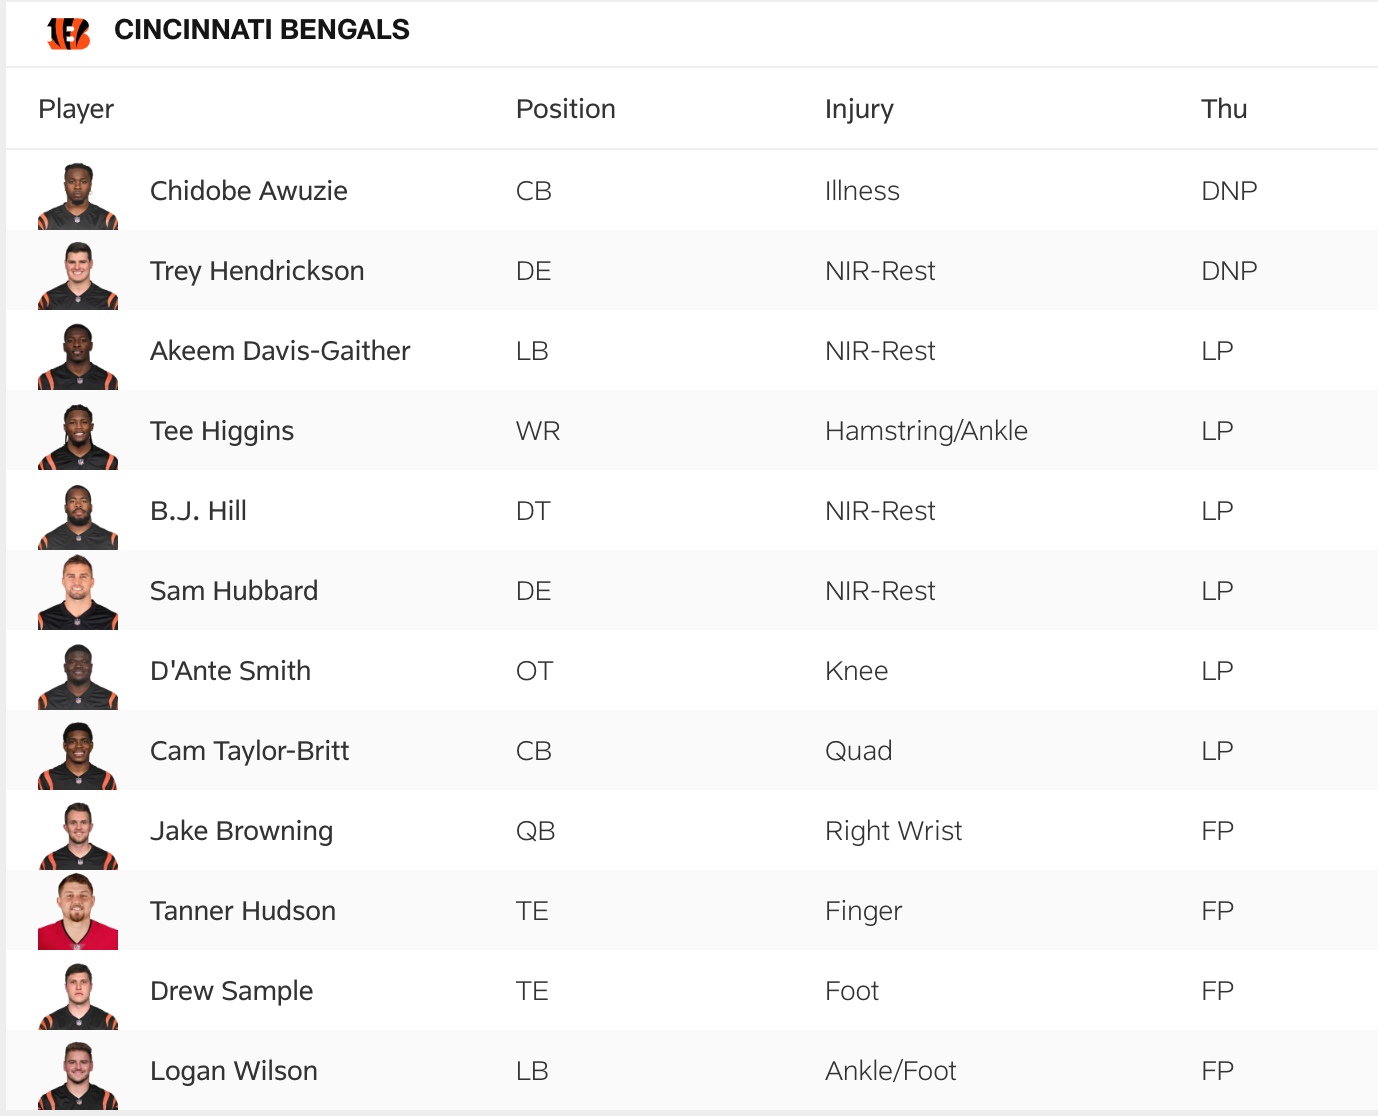Image resolution: width=1378 pixels, height=1116 pixels.
Task: Click the Akeem Davis-Gaither name link
Action: 280,351
